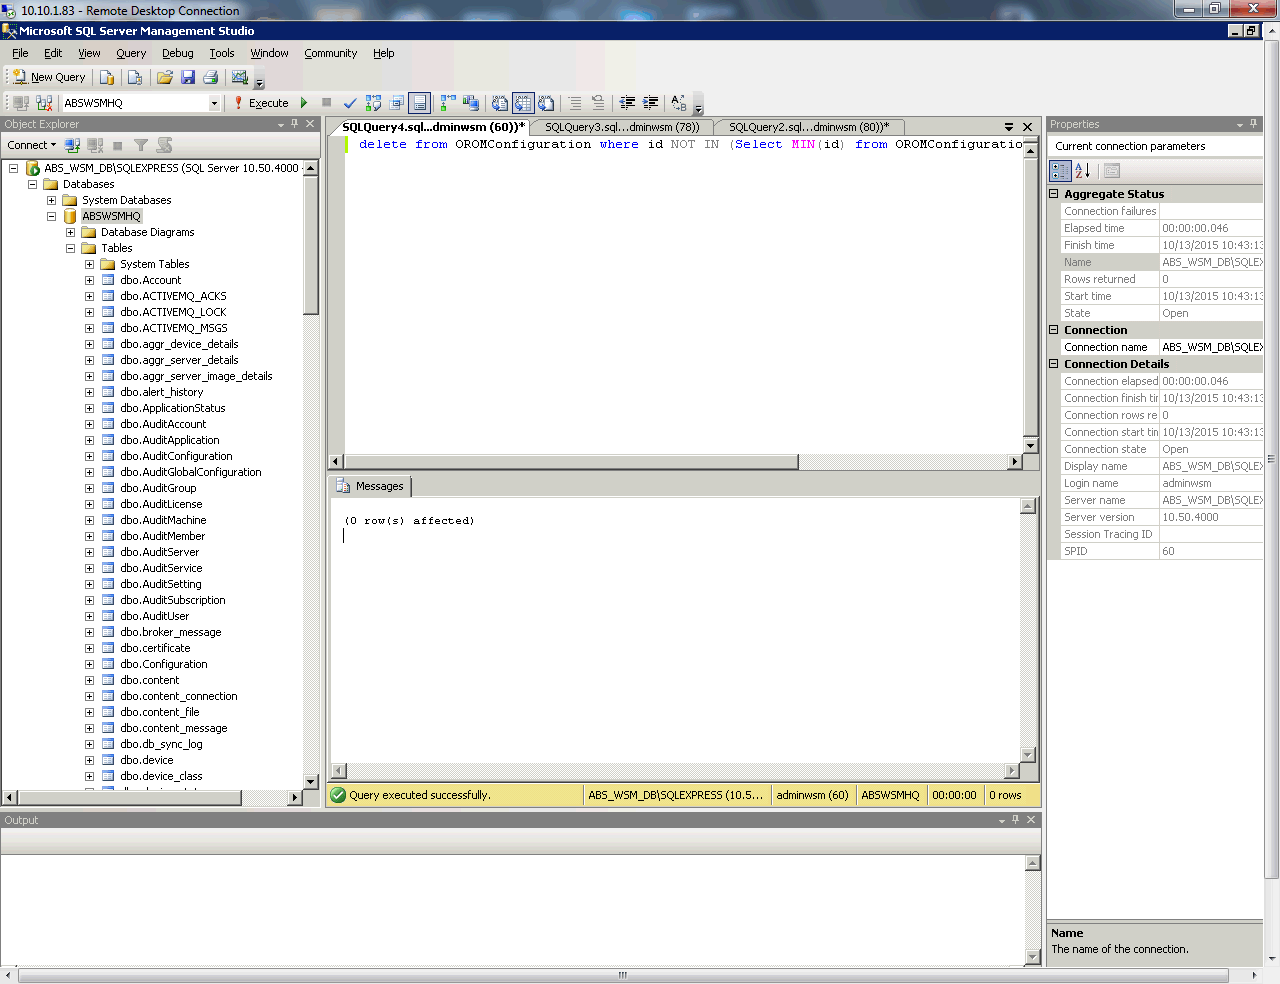
Task: Switch output to Results to Text
Action: point(500,103)
